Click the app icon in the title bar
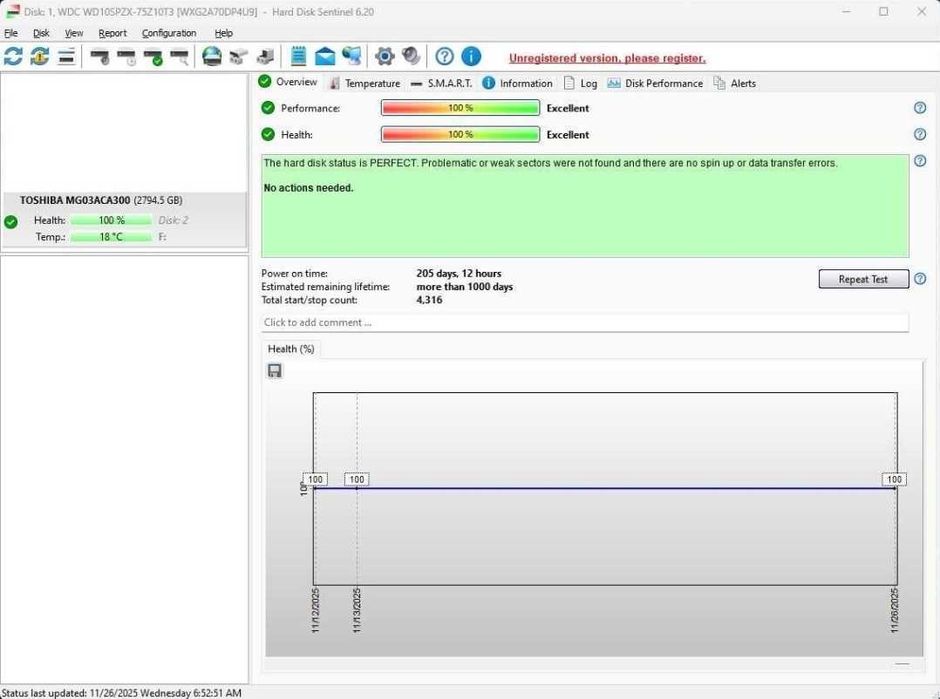The height and width of the screenshot is (699, 940). tap(13, 11)
